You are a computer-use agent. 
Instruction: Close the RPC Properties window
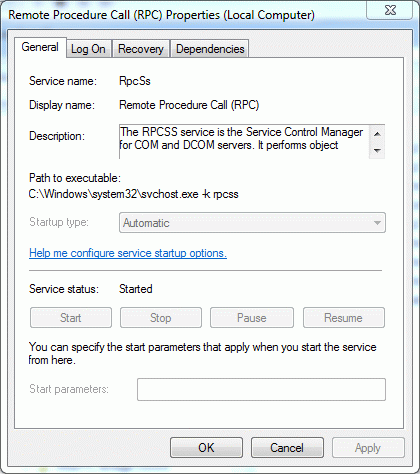pos(390,10)
